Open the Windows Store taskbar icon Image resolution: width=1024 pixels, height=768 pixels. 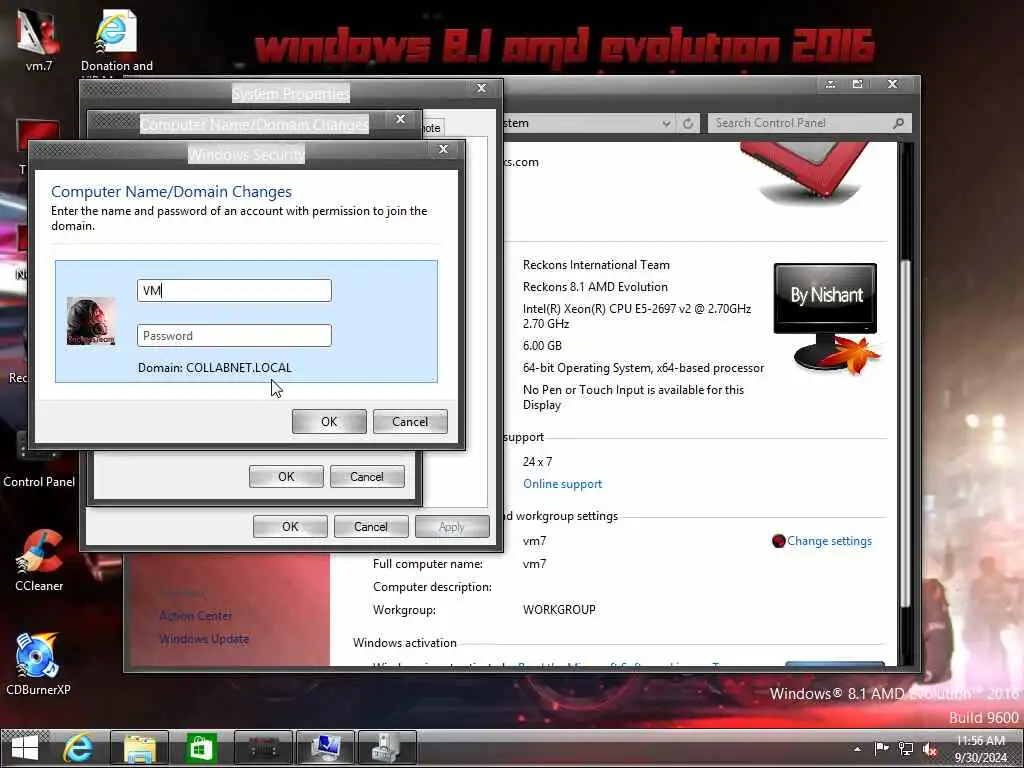point(201,748)
